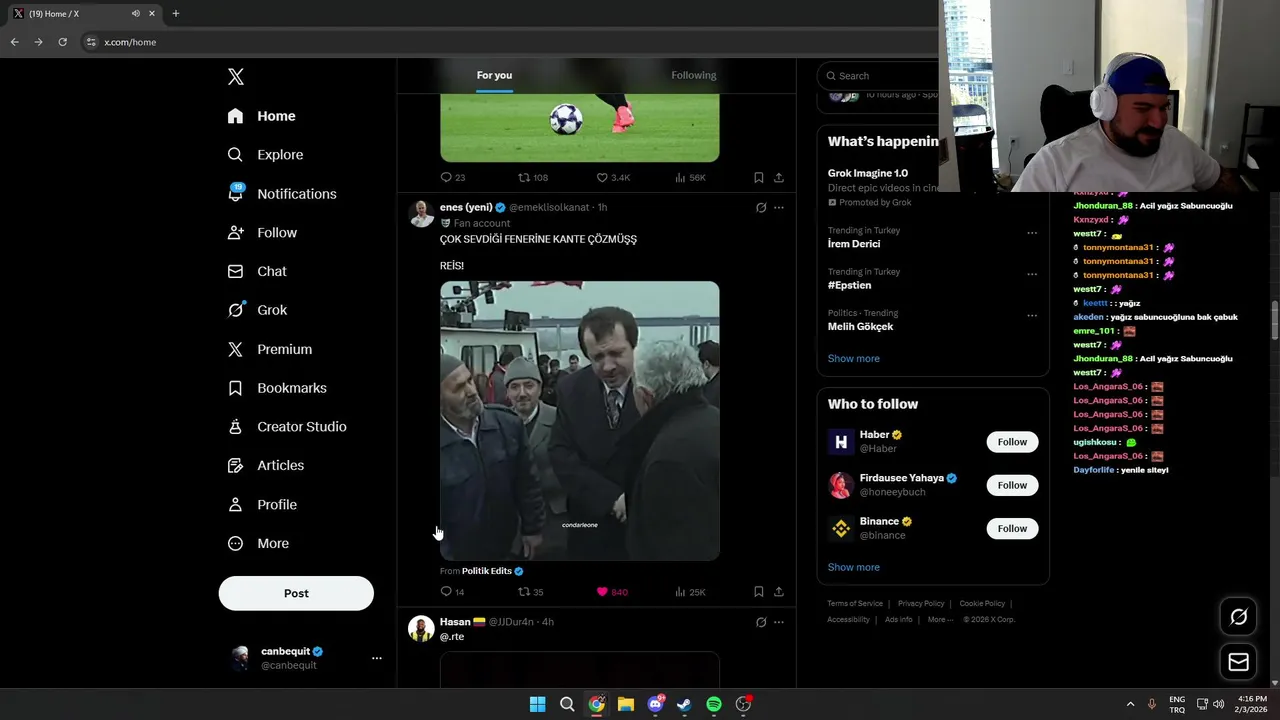View analytics of football post with 56K views
Screen dimensions: 1280x720
(x=690, y=177)
